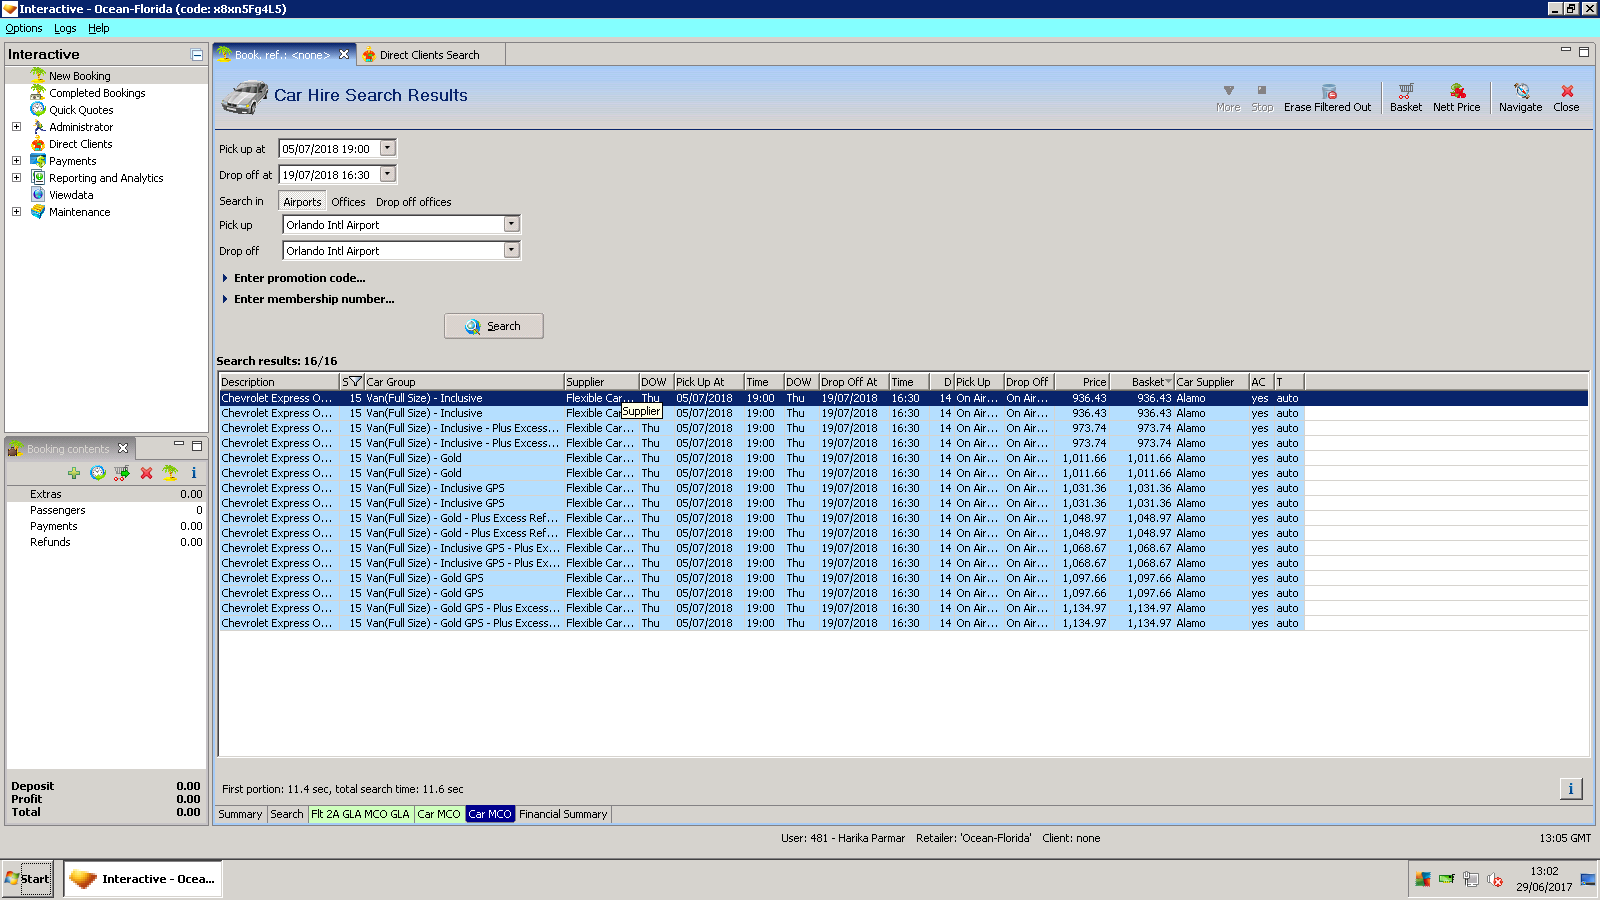Select the Drop off offices search option
Screen dimensions: 1600x900
[413, 202]
